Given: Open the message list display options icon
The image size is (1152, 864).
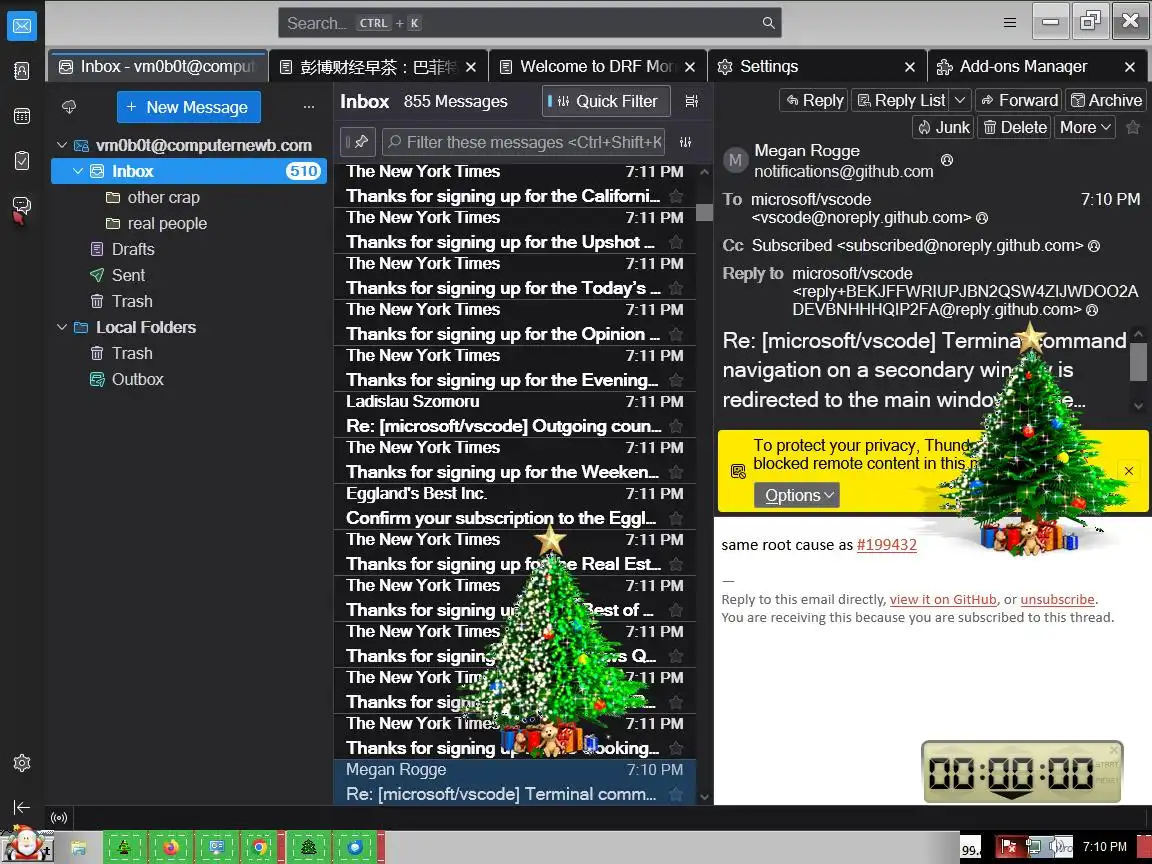Looking at the screenshot, I should point(691,101).
